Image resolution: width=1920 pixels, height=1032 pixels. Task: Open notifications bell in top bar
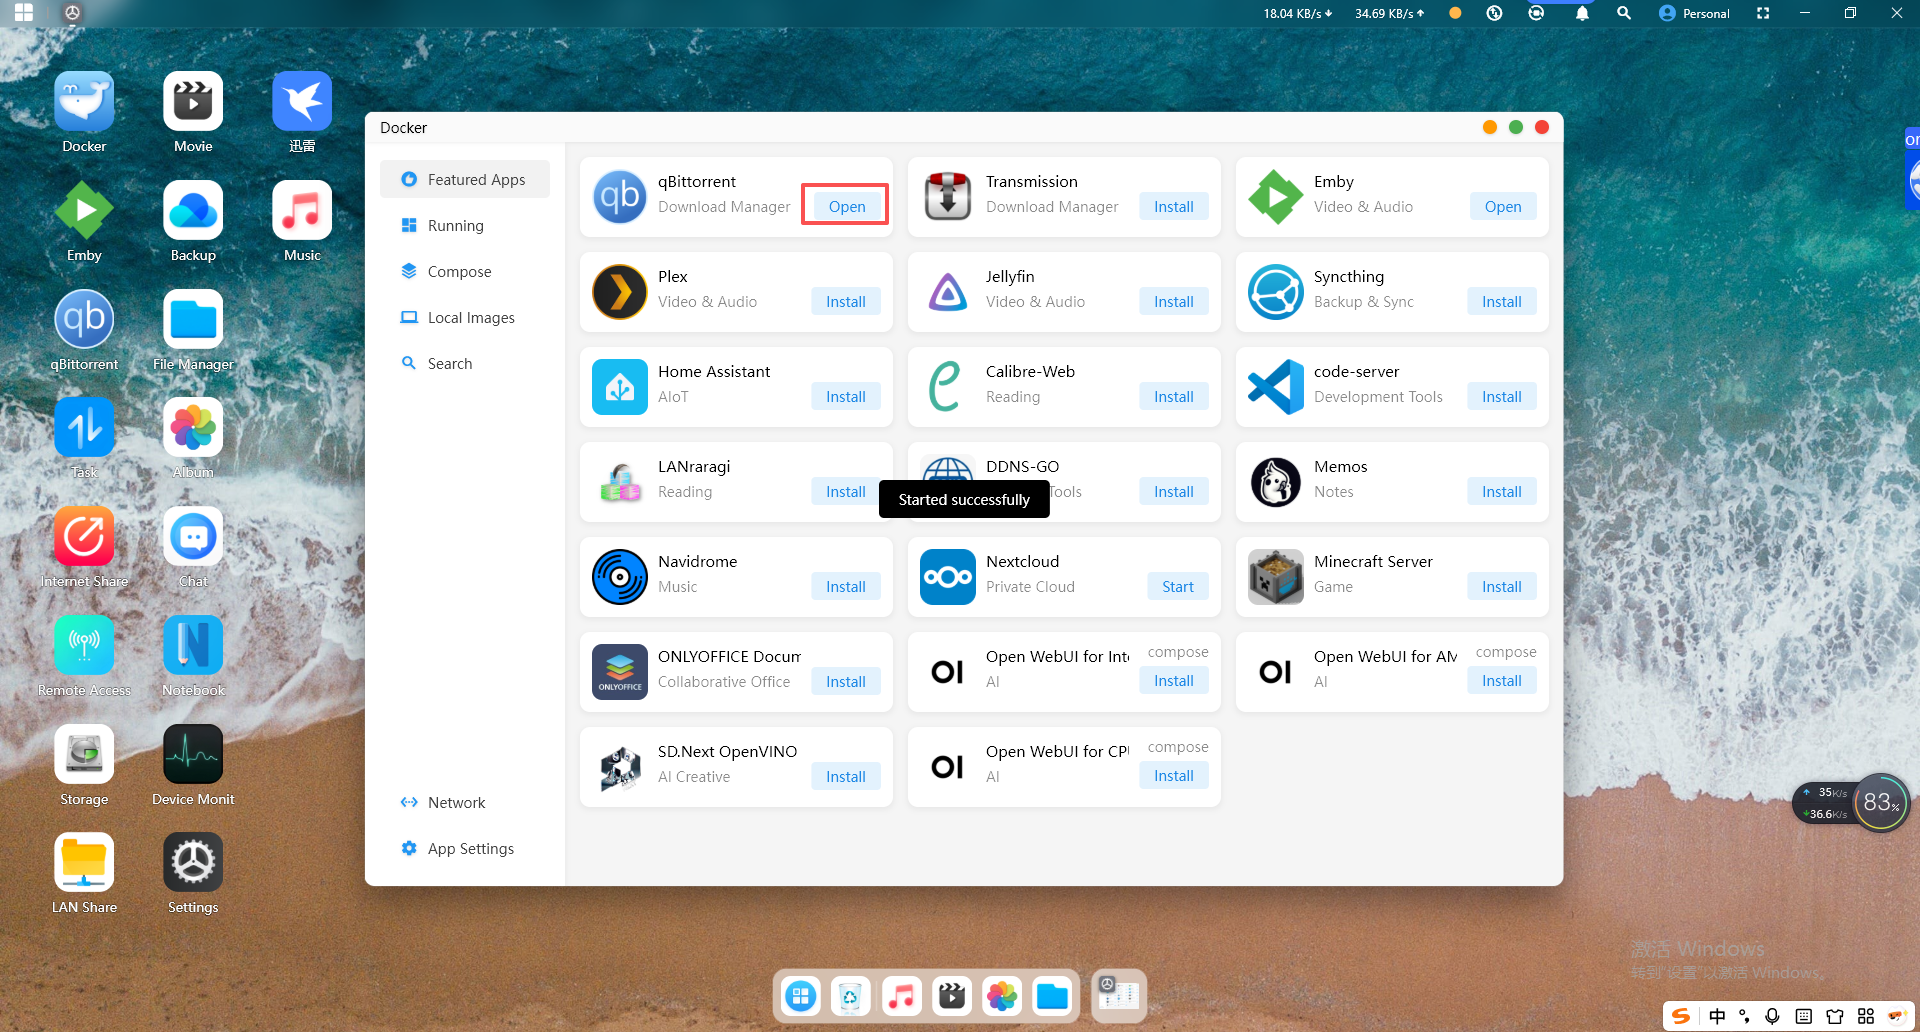(1582, 13)
